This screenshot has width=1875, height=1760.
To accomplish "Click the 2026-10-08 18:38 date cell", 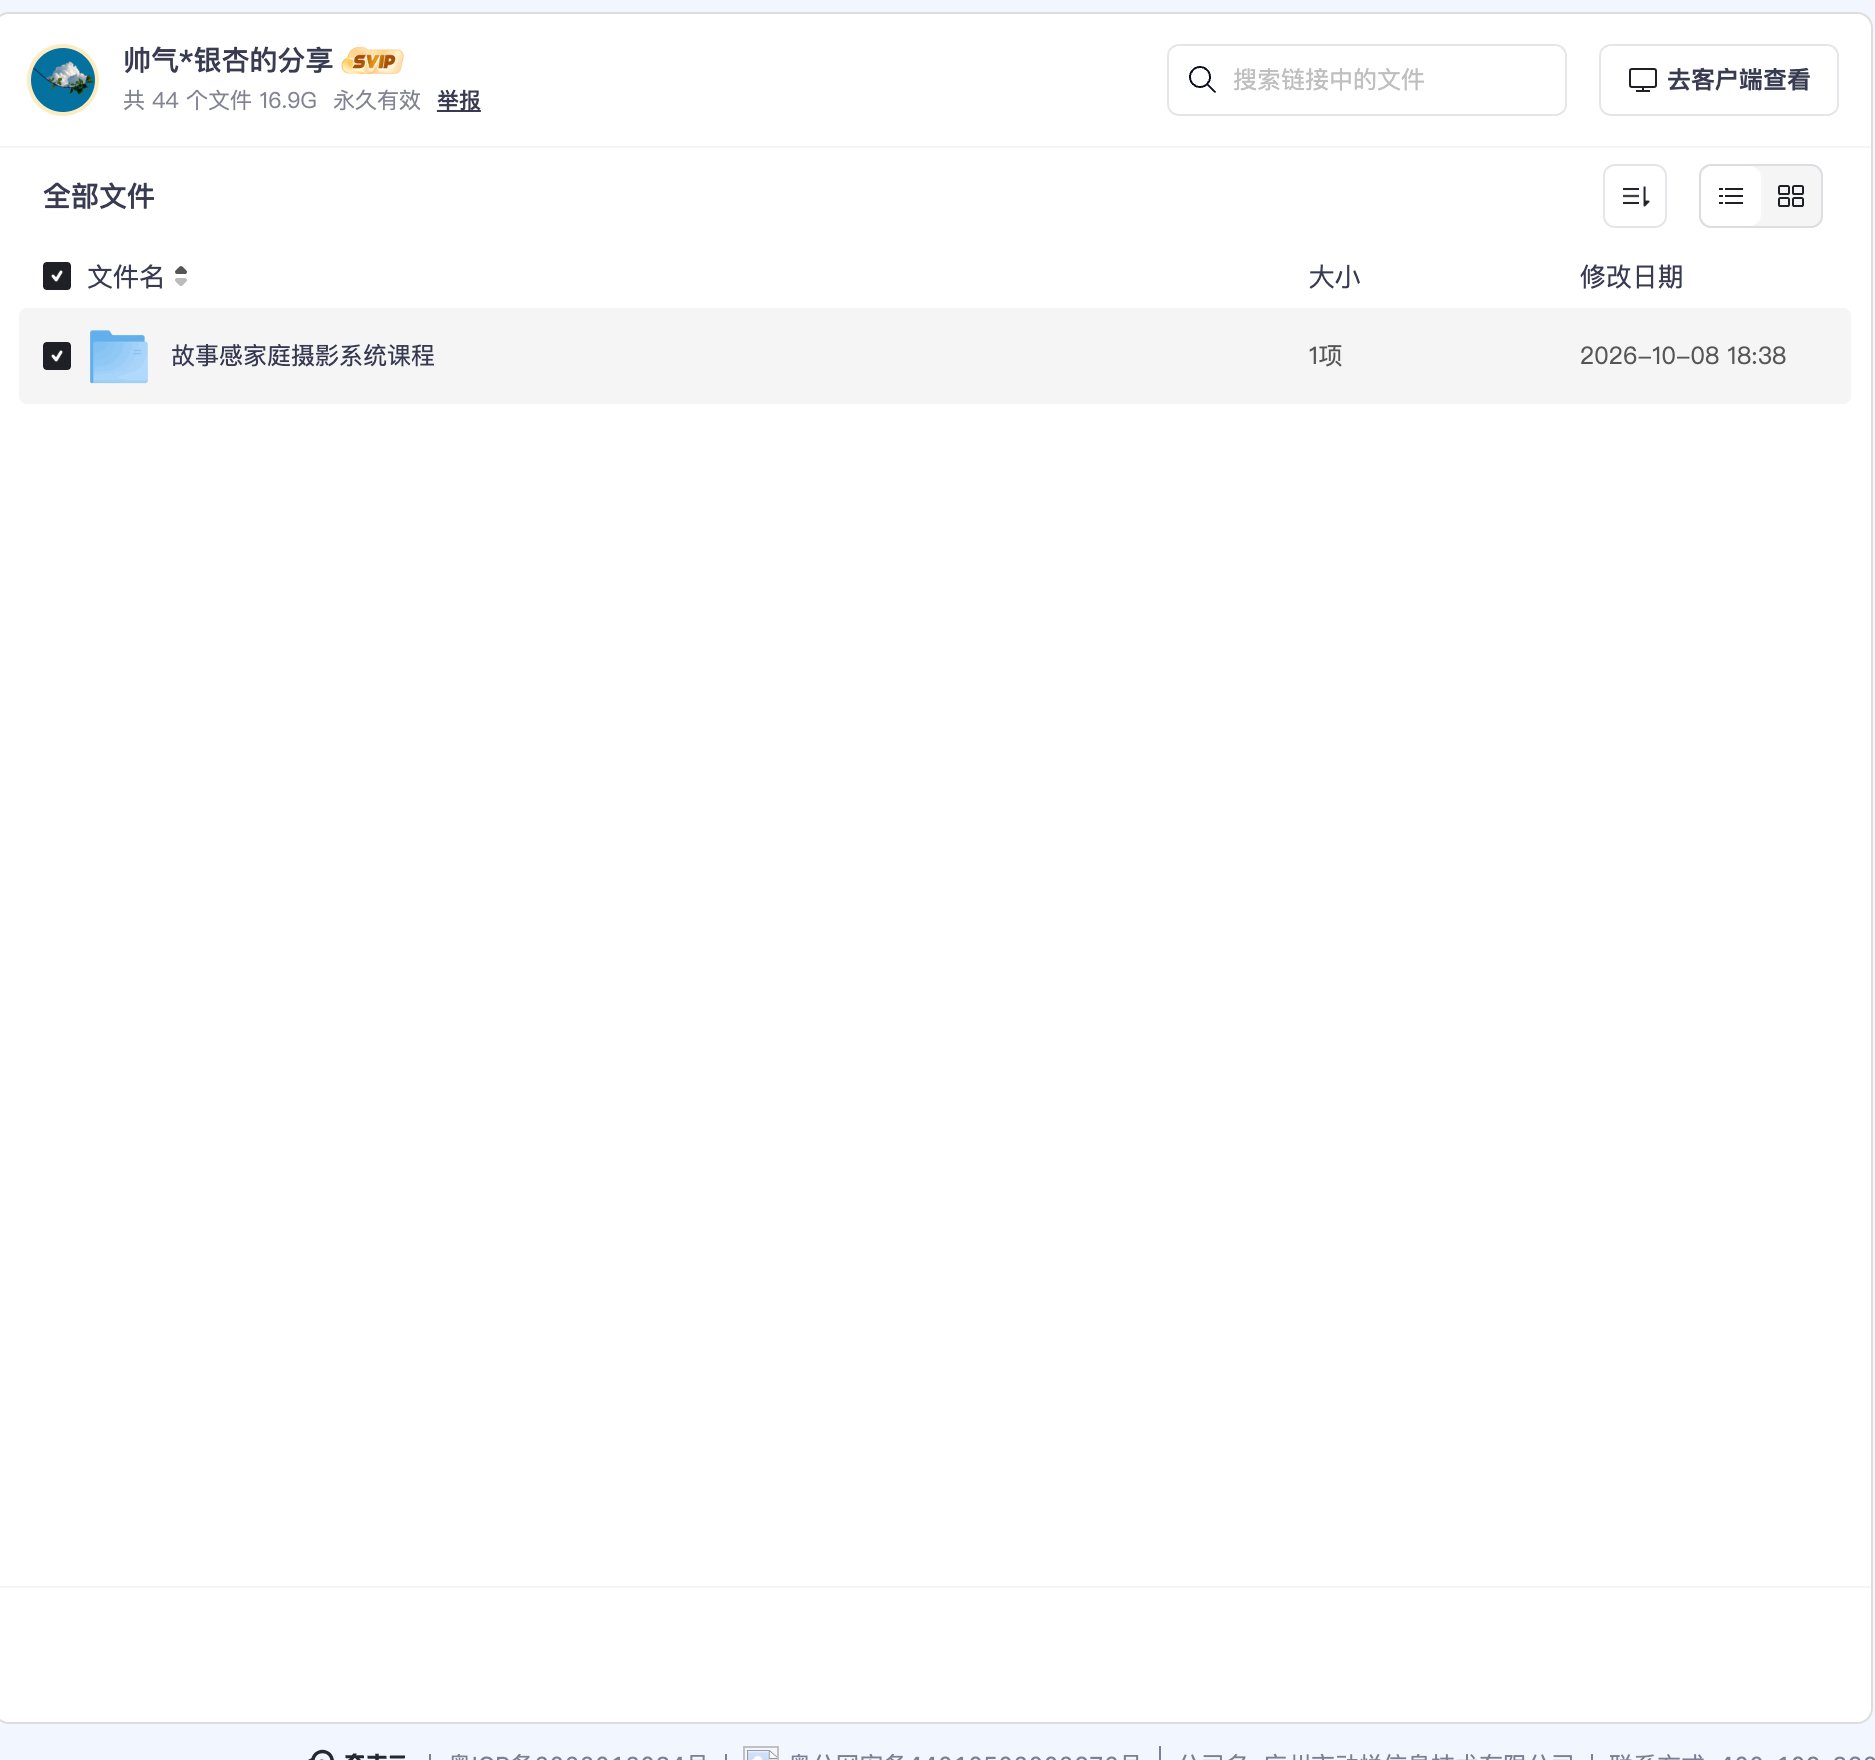I will coord(1682,356).
